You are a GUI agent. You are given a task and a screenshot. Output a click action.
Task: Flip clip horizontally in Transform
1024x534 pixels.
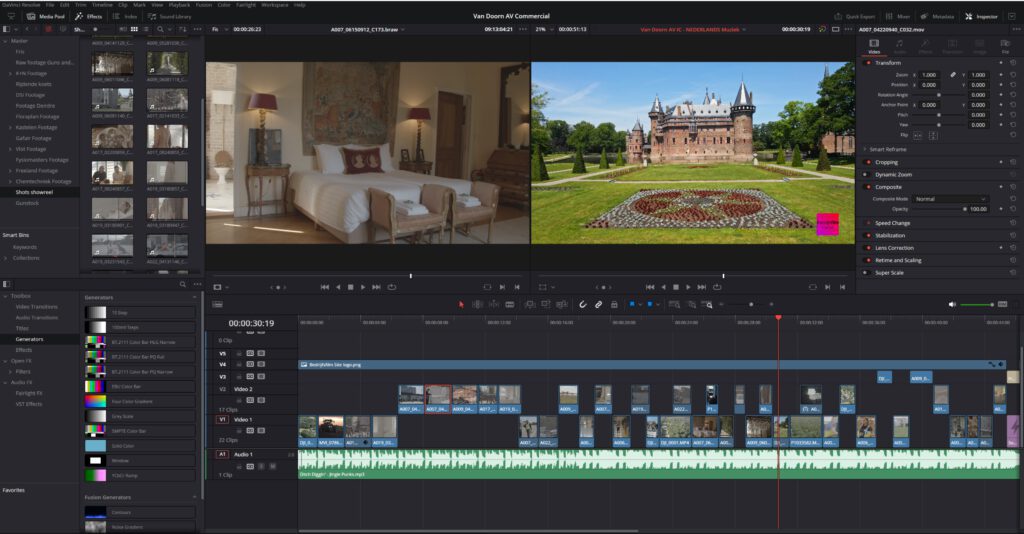(x=918, y=135)
